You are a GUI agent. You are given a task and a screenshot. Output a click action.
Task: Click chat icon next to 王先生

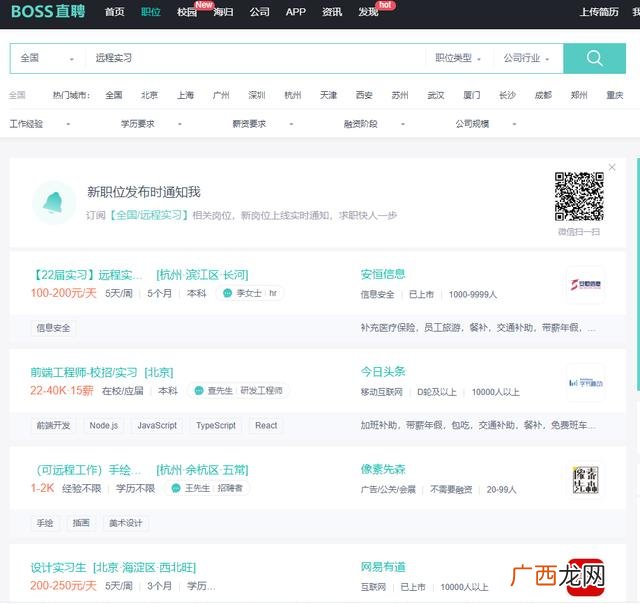point(176,488)
